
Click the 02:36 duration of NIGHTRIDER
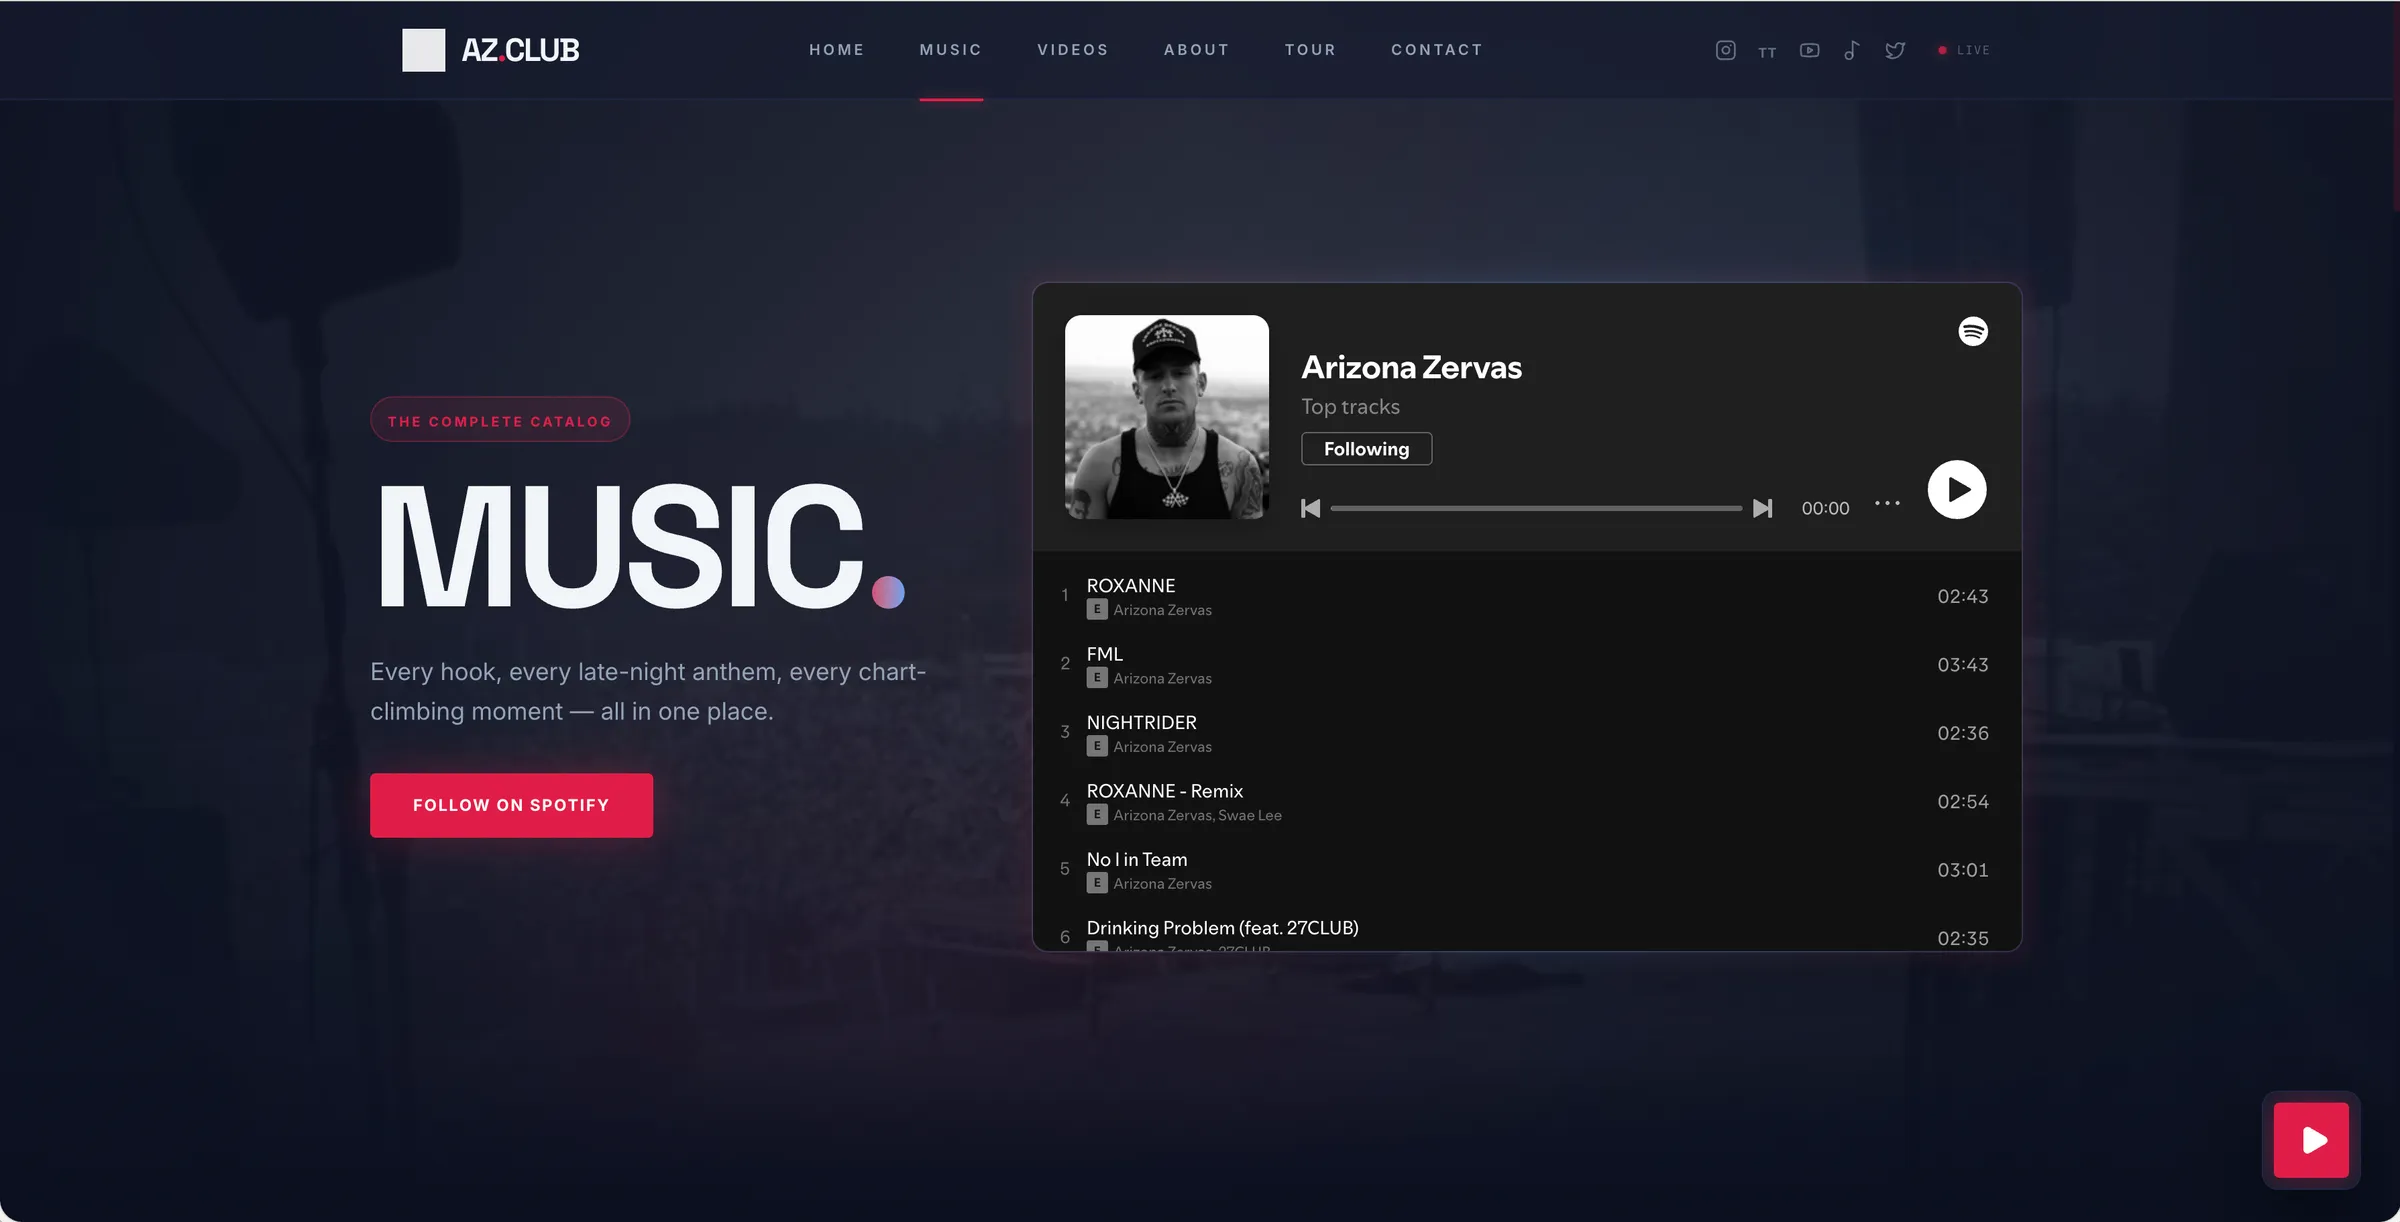pyautogui.click(x=1963, y=733)
